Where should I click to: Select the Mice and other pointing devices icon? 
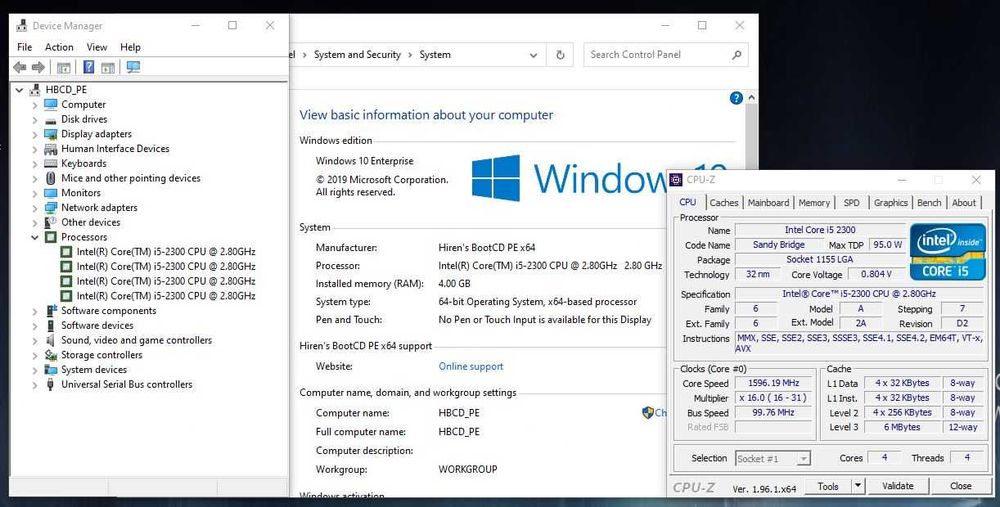[x=50, y=178]
